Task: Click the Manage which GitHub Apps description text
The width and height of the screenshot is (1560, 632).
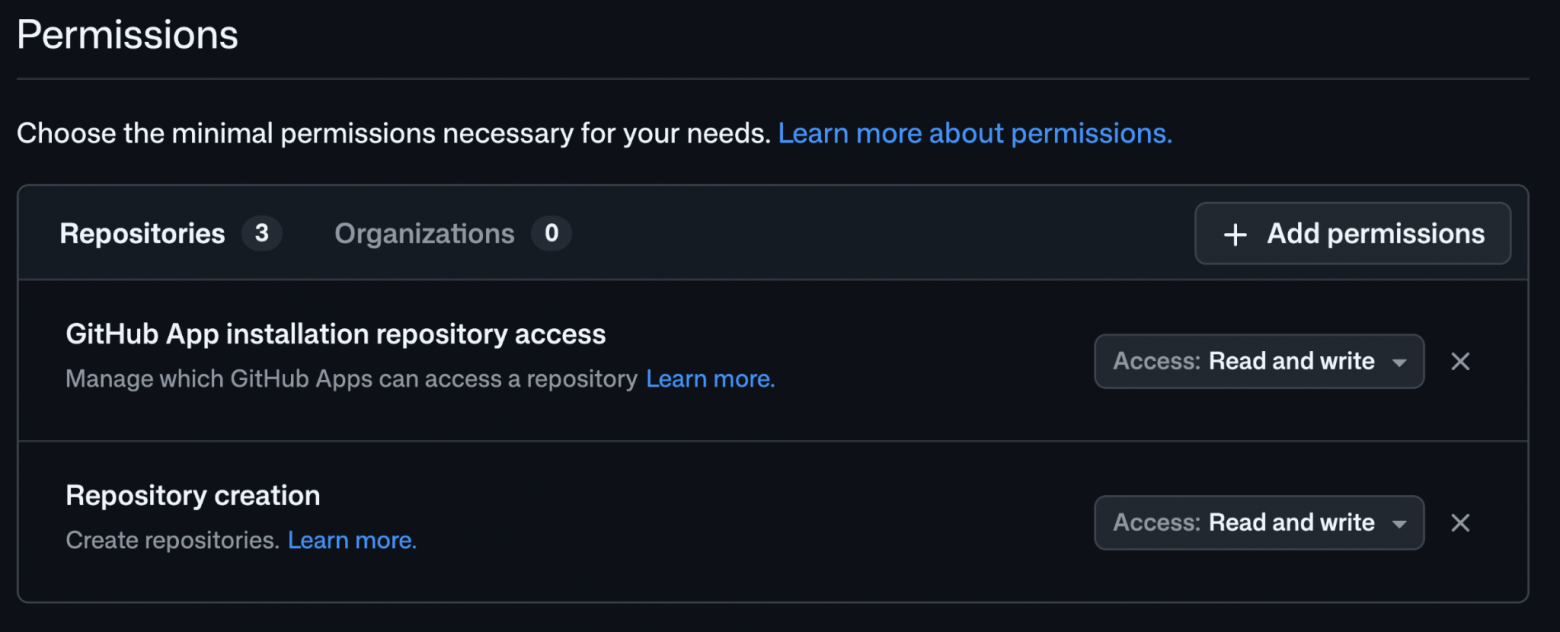Action: pos(352,379)
